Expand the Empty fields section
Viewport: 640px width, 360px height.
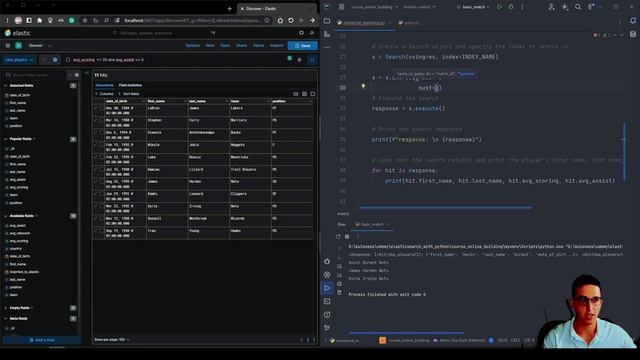[6, 308]
